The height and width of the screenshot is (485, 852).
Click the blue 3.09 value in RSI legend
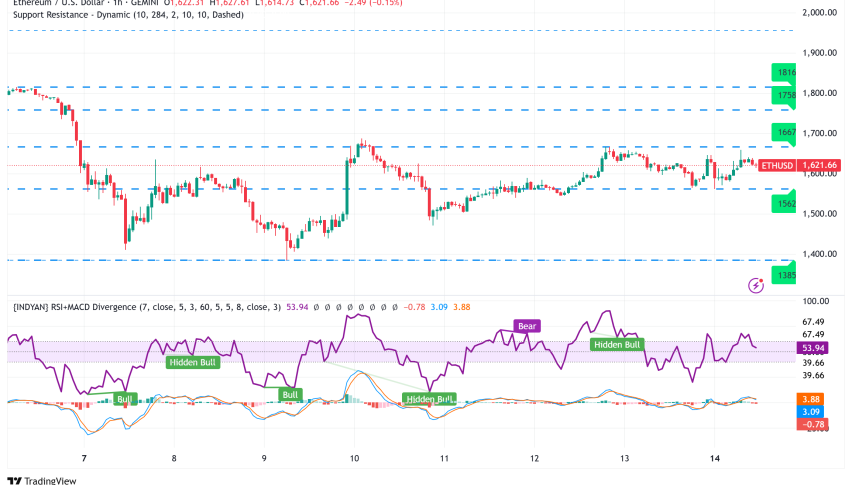click(439, 307)
